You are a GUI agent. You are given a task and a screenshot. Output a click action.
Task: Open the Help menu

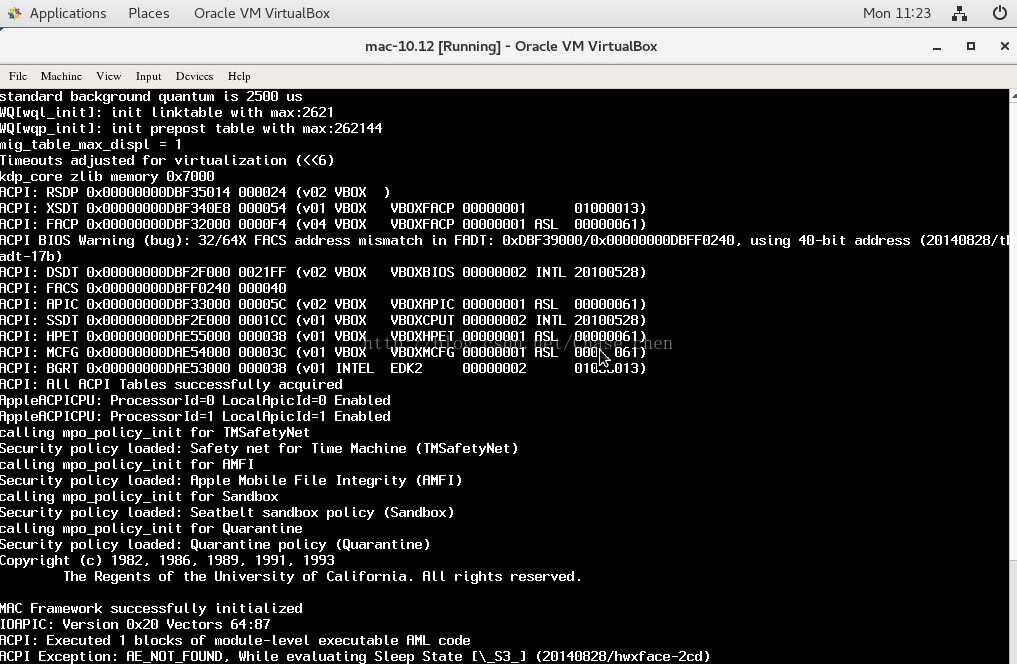[239, 76]
